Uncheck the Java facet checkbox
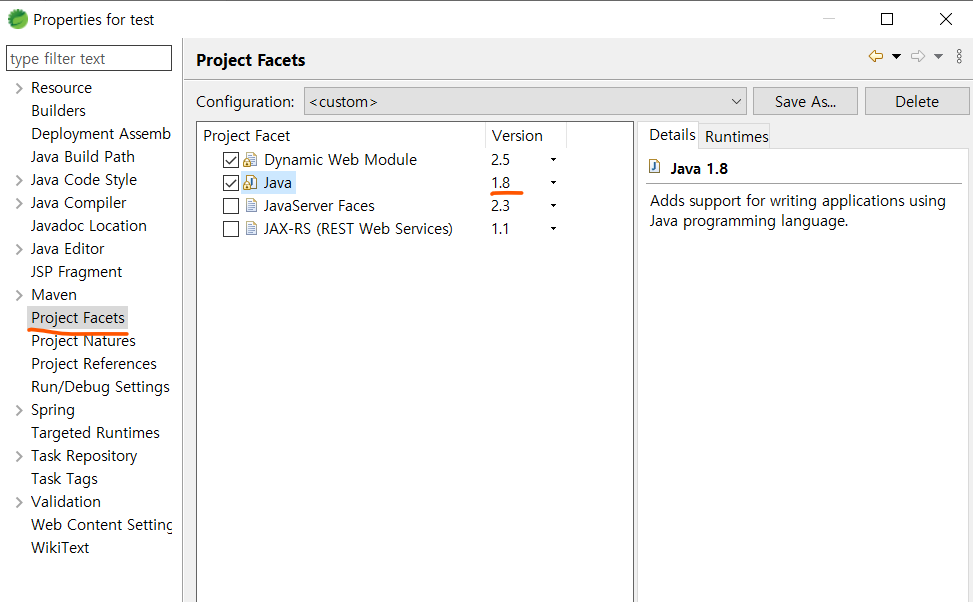 [231, 183]
